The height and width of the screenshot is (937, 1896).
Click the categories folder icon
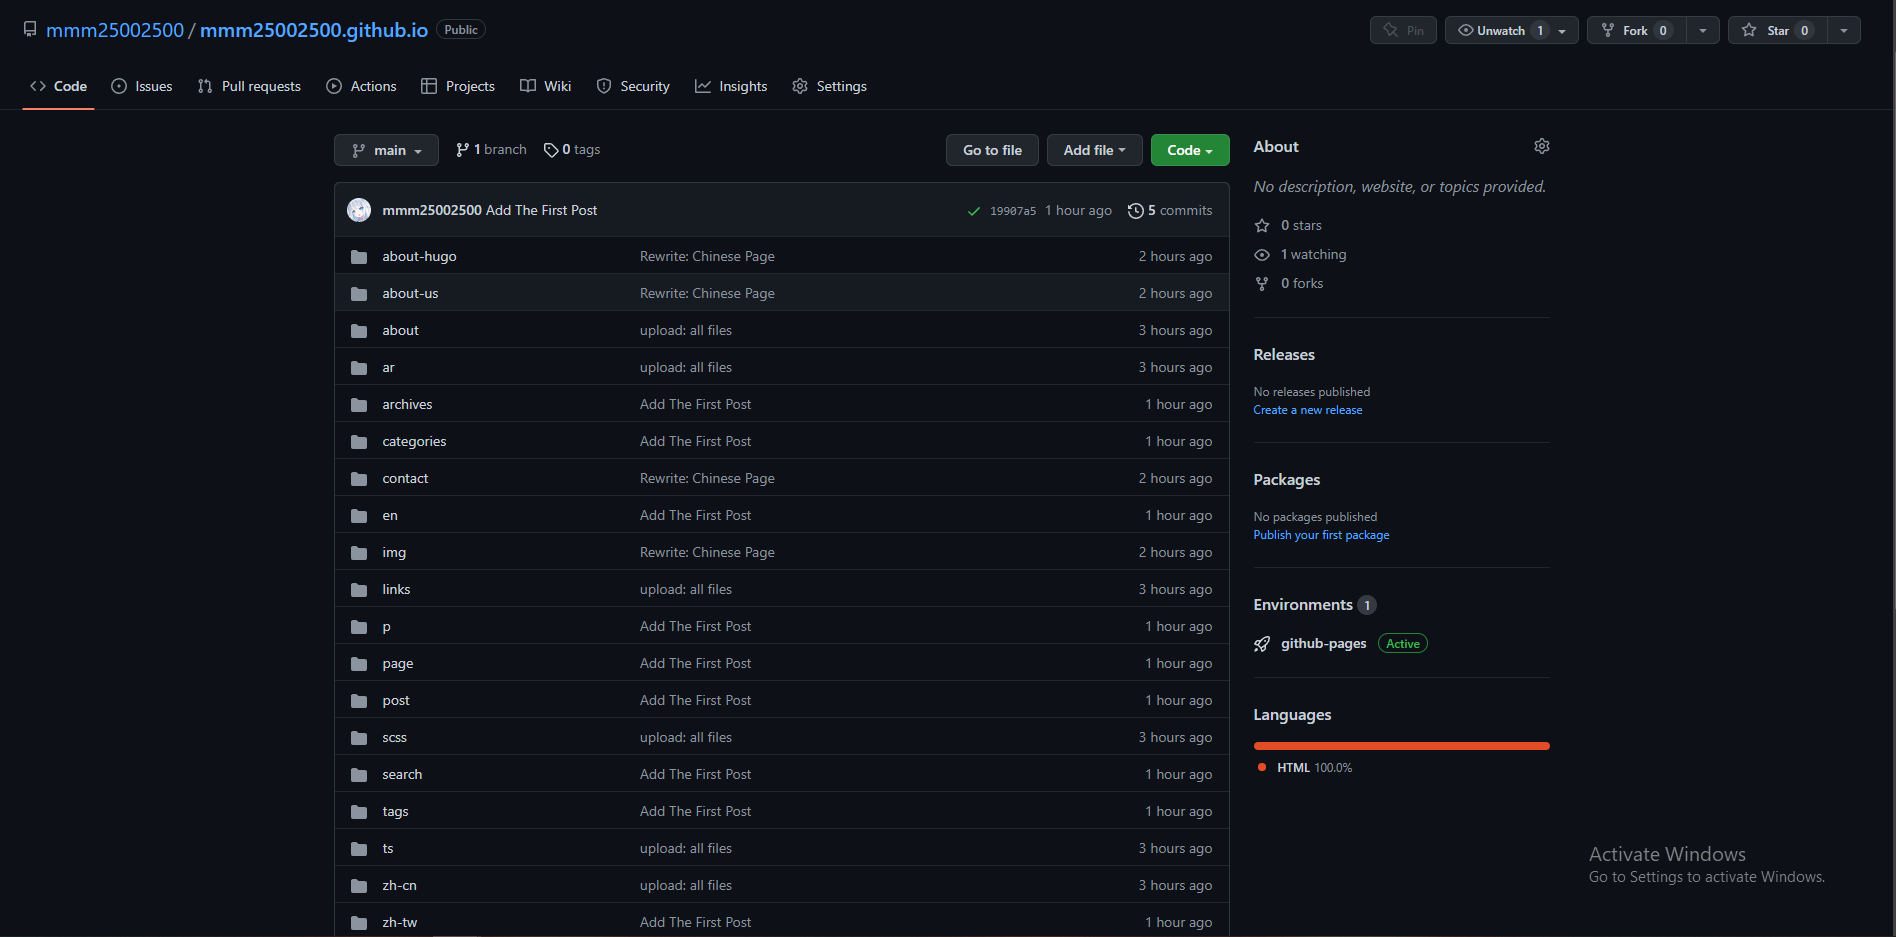(x=359, y=442)
